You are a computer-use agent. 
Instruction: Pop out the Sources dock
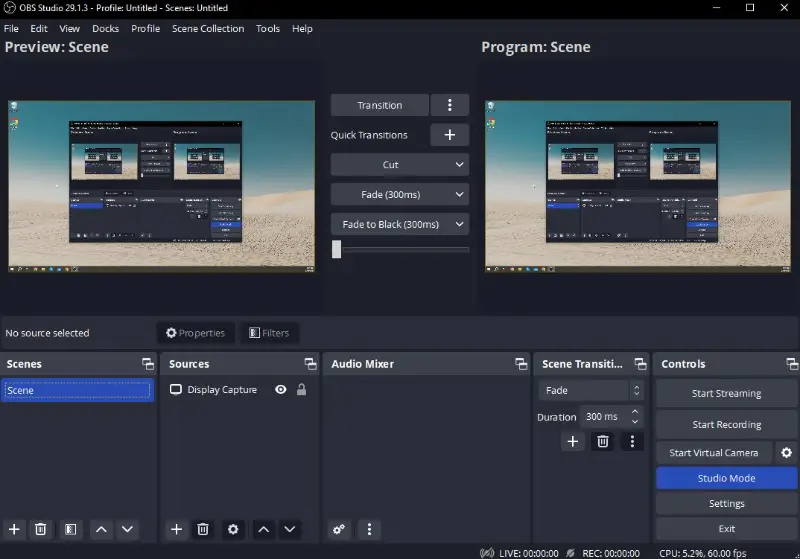click(310, 364)
